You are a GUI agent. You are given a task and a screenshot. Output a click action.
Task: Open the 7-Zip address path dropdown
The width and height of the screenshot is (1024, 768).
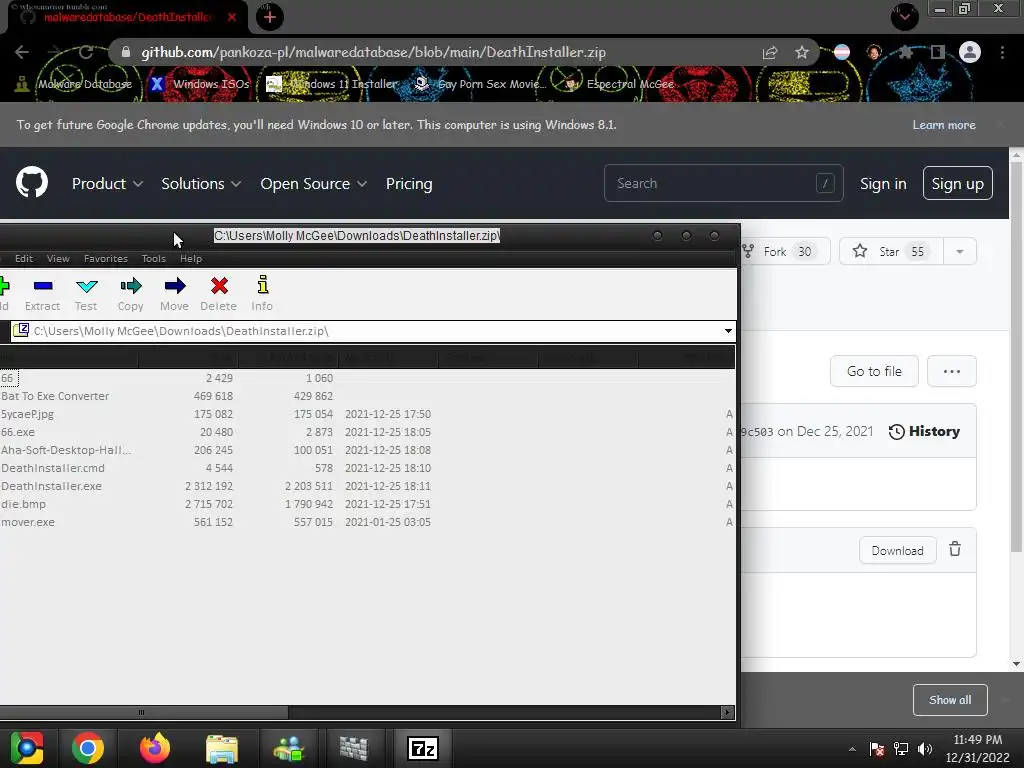coord(728,330)
